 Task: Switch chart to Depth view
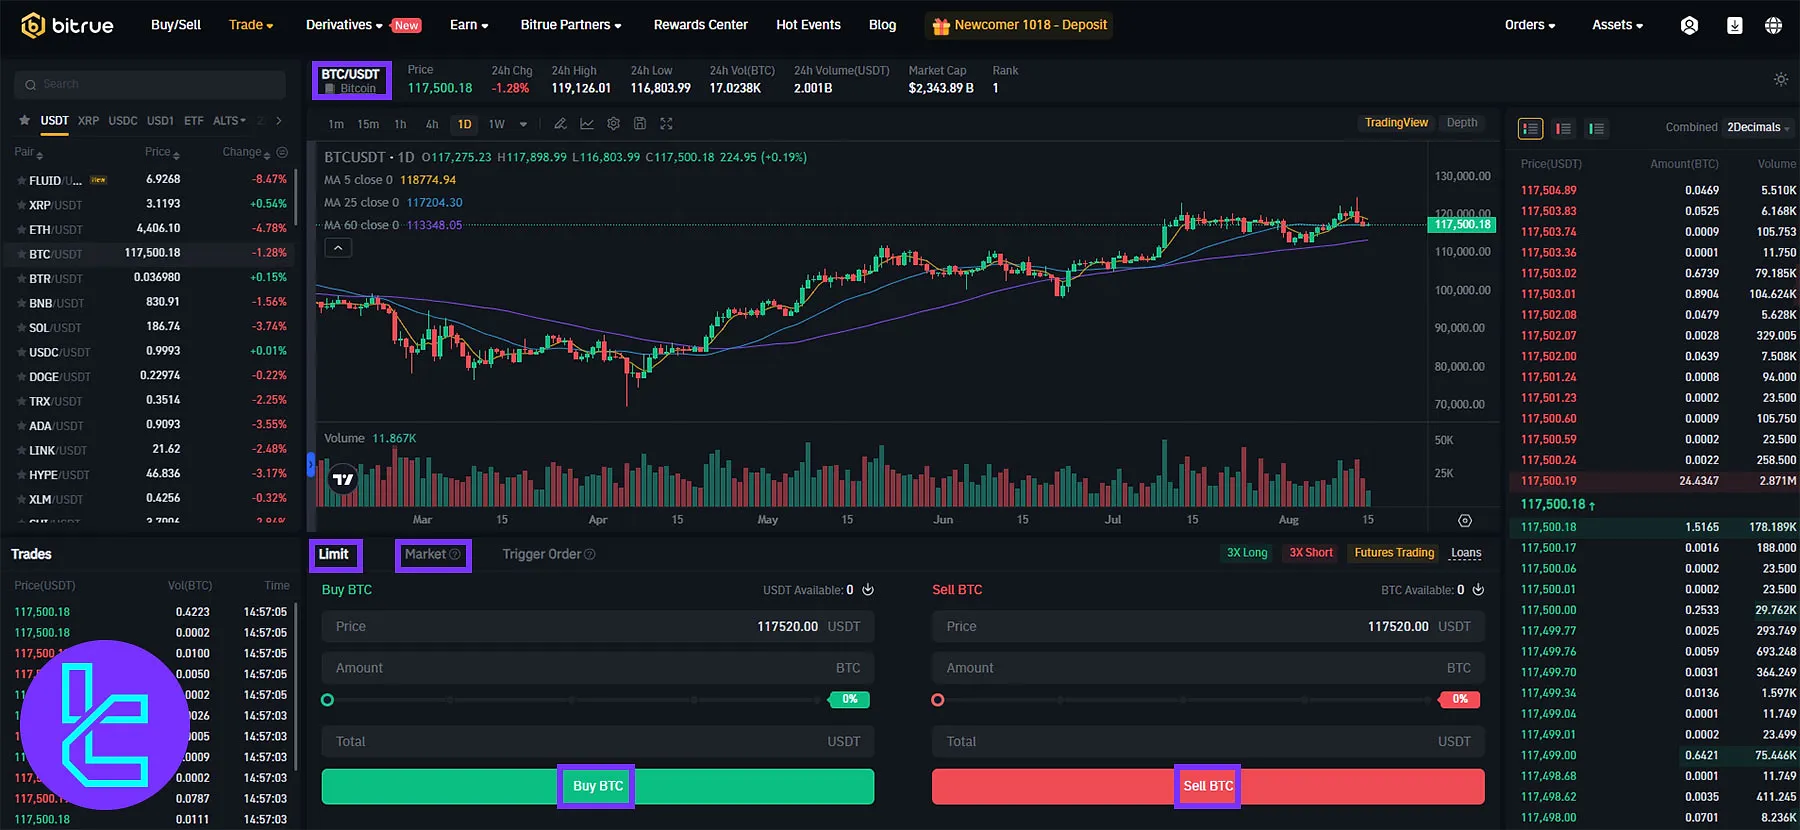point(1462,123)
